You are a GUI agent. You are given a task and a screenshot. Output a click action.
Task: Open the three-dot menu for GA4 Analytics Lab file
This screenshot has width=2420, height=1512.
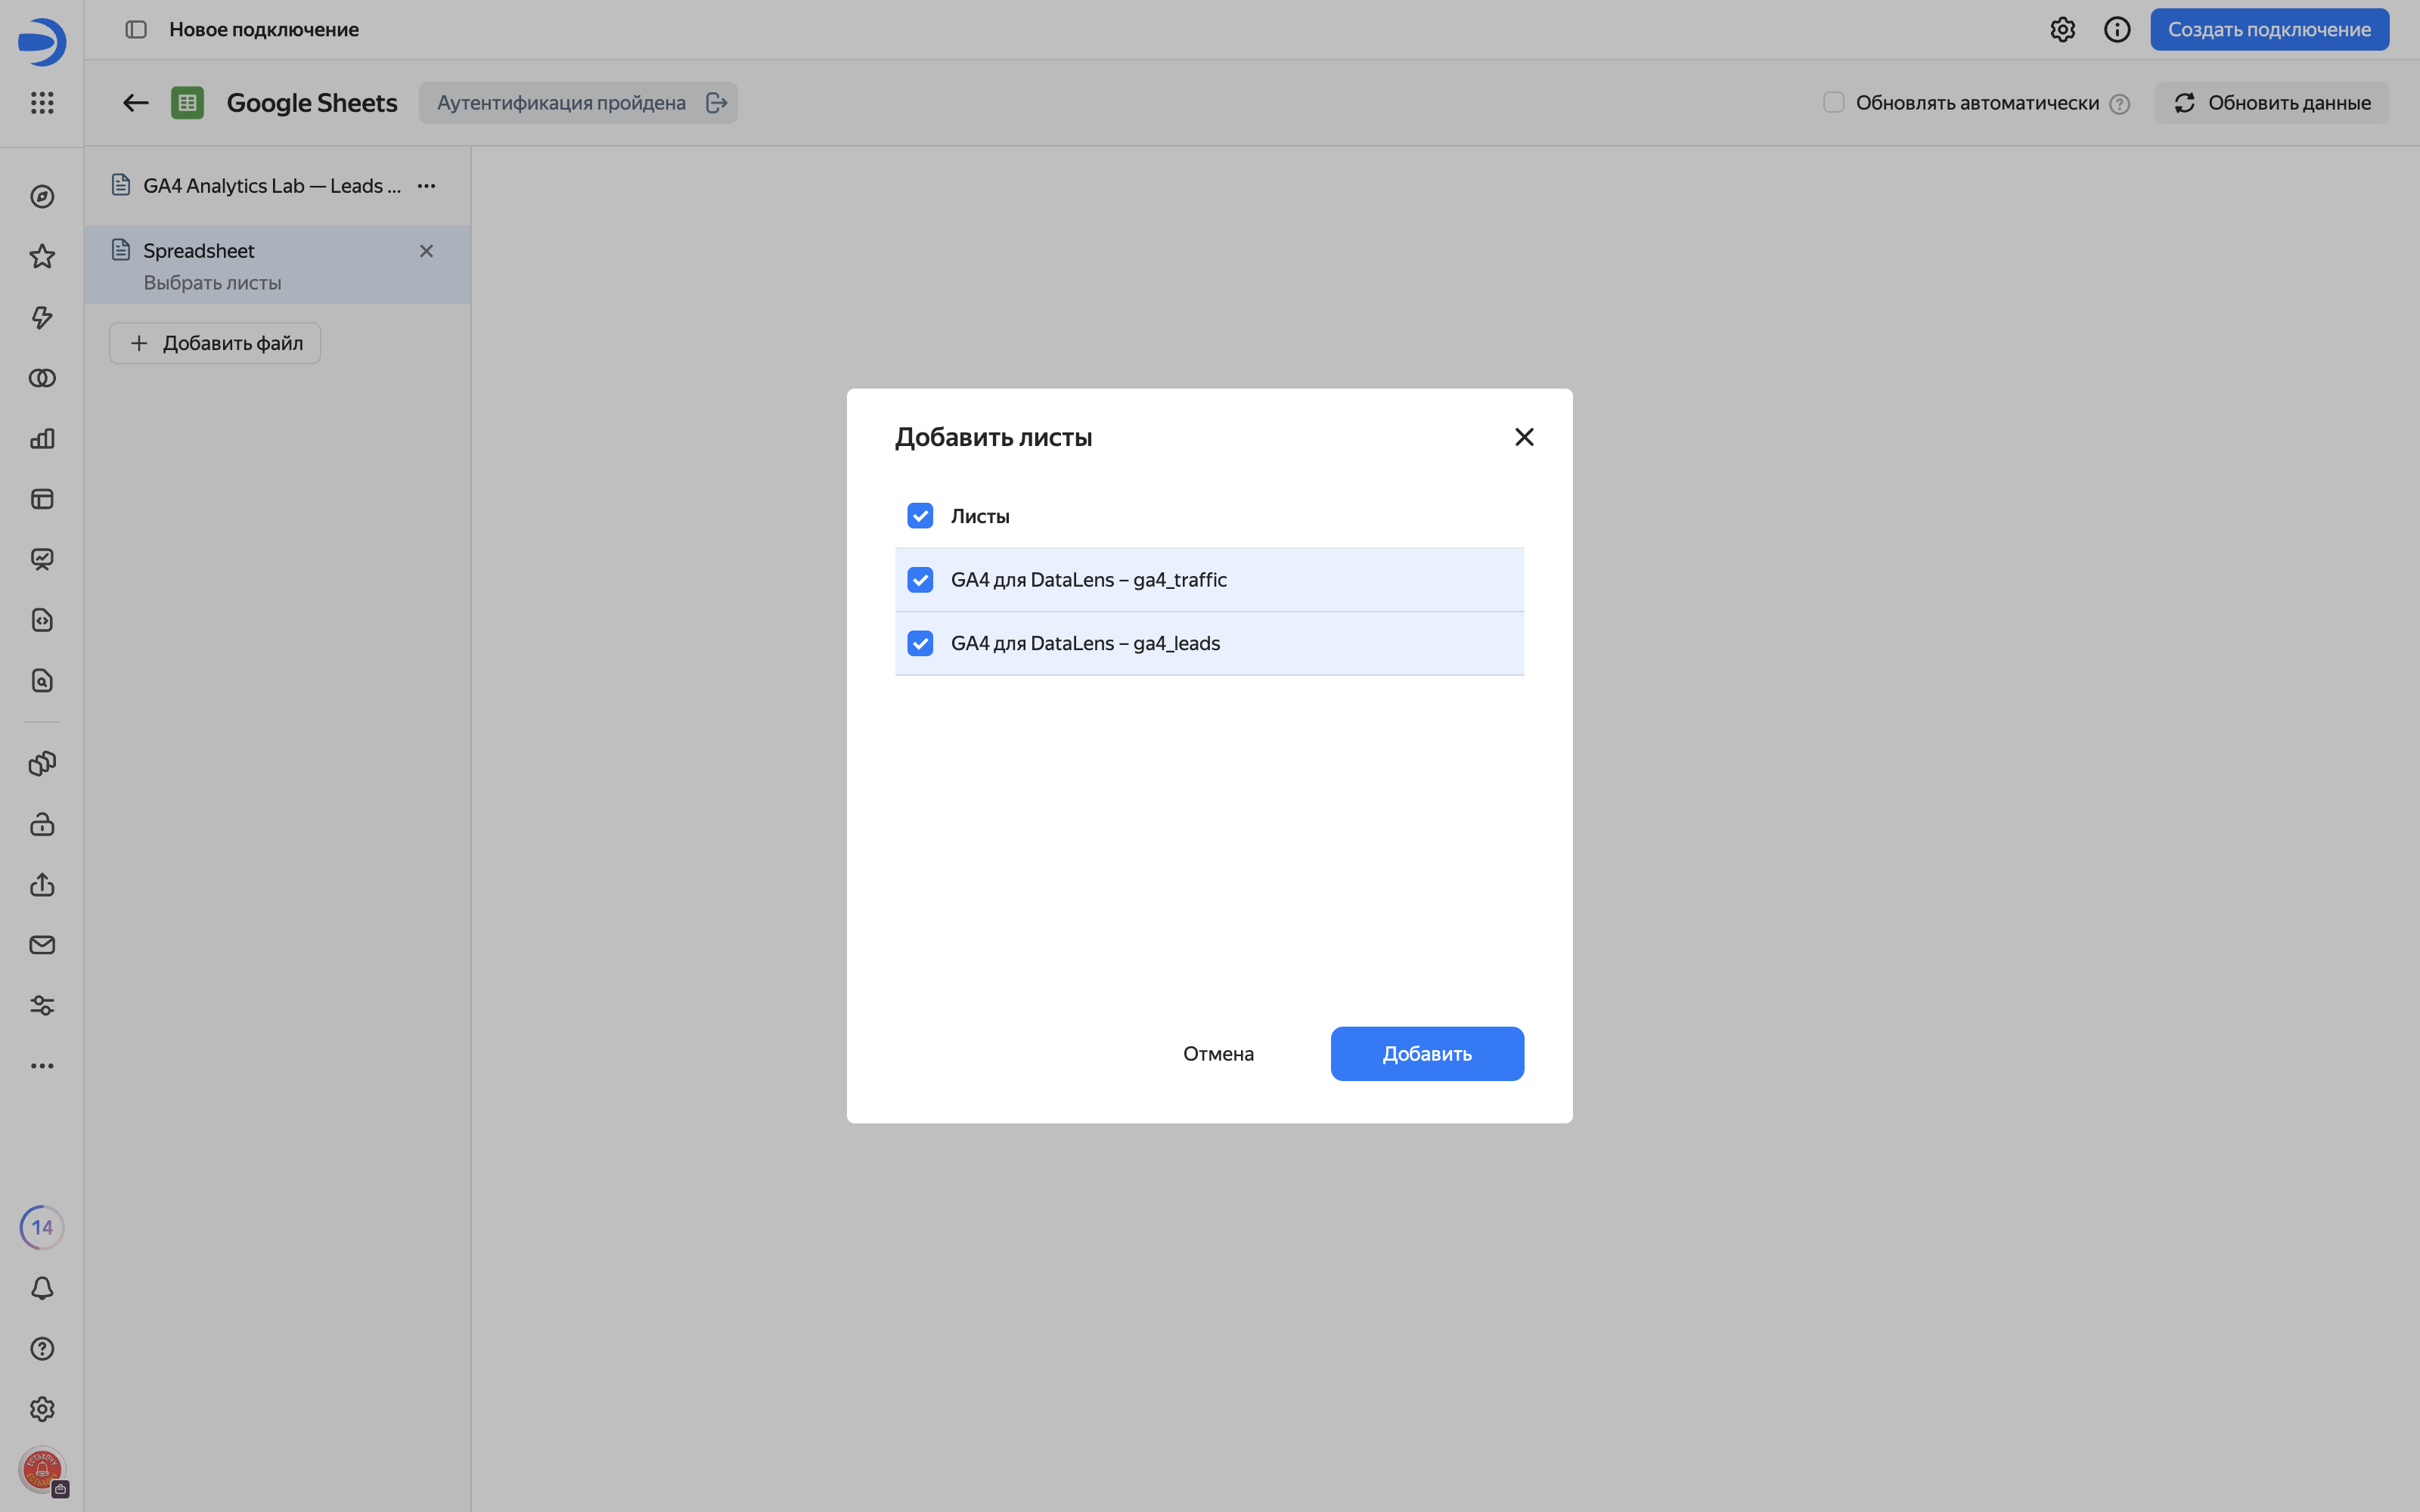(x=427, y=186)
